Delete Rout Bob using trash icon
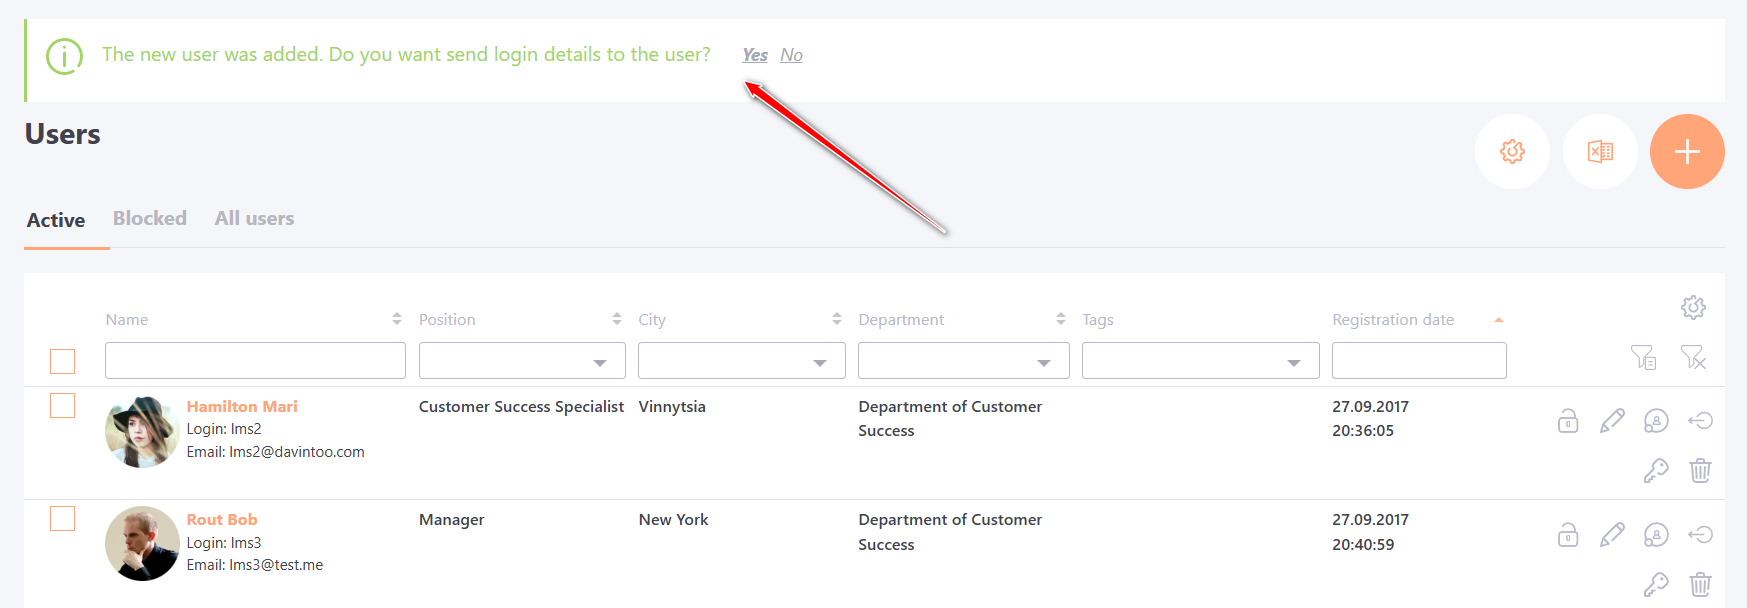Image resolution: width=1747 pixels, height=608 pixels. [1700, 584]
